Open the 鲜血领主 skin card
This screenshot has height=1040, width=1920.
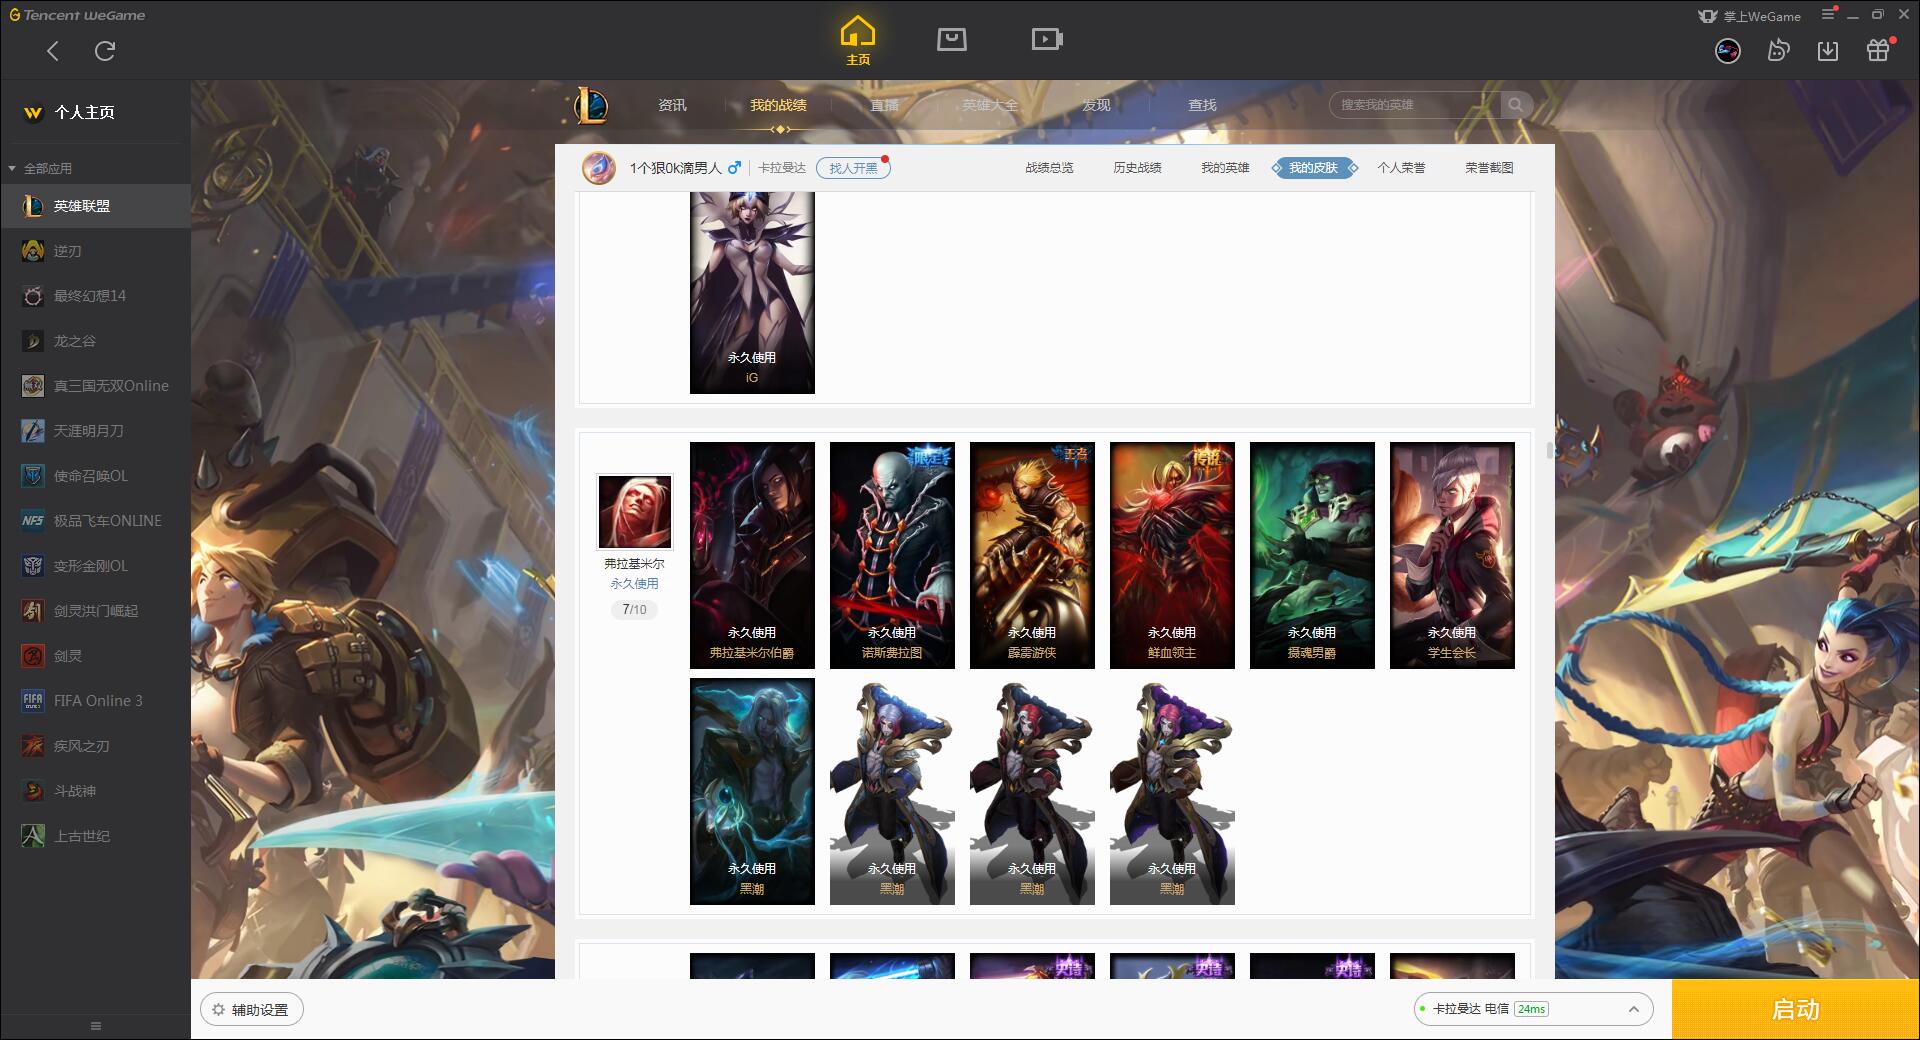tap(1172, 555)
